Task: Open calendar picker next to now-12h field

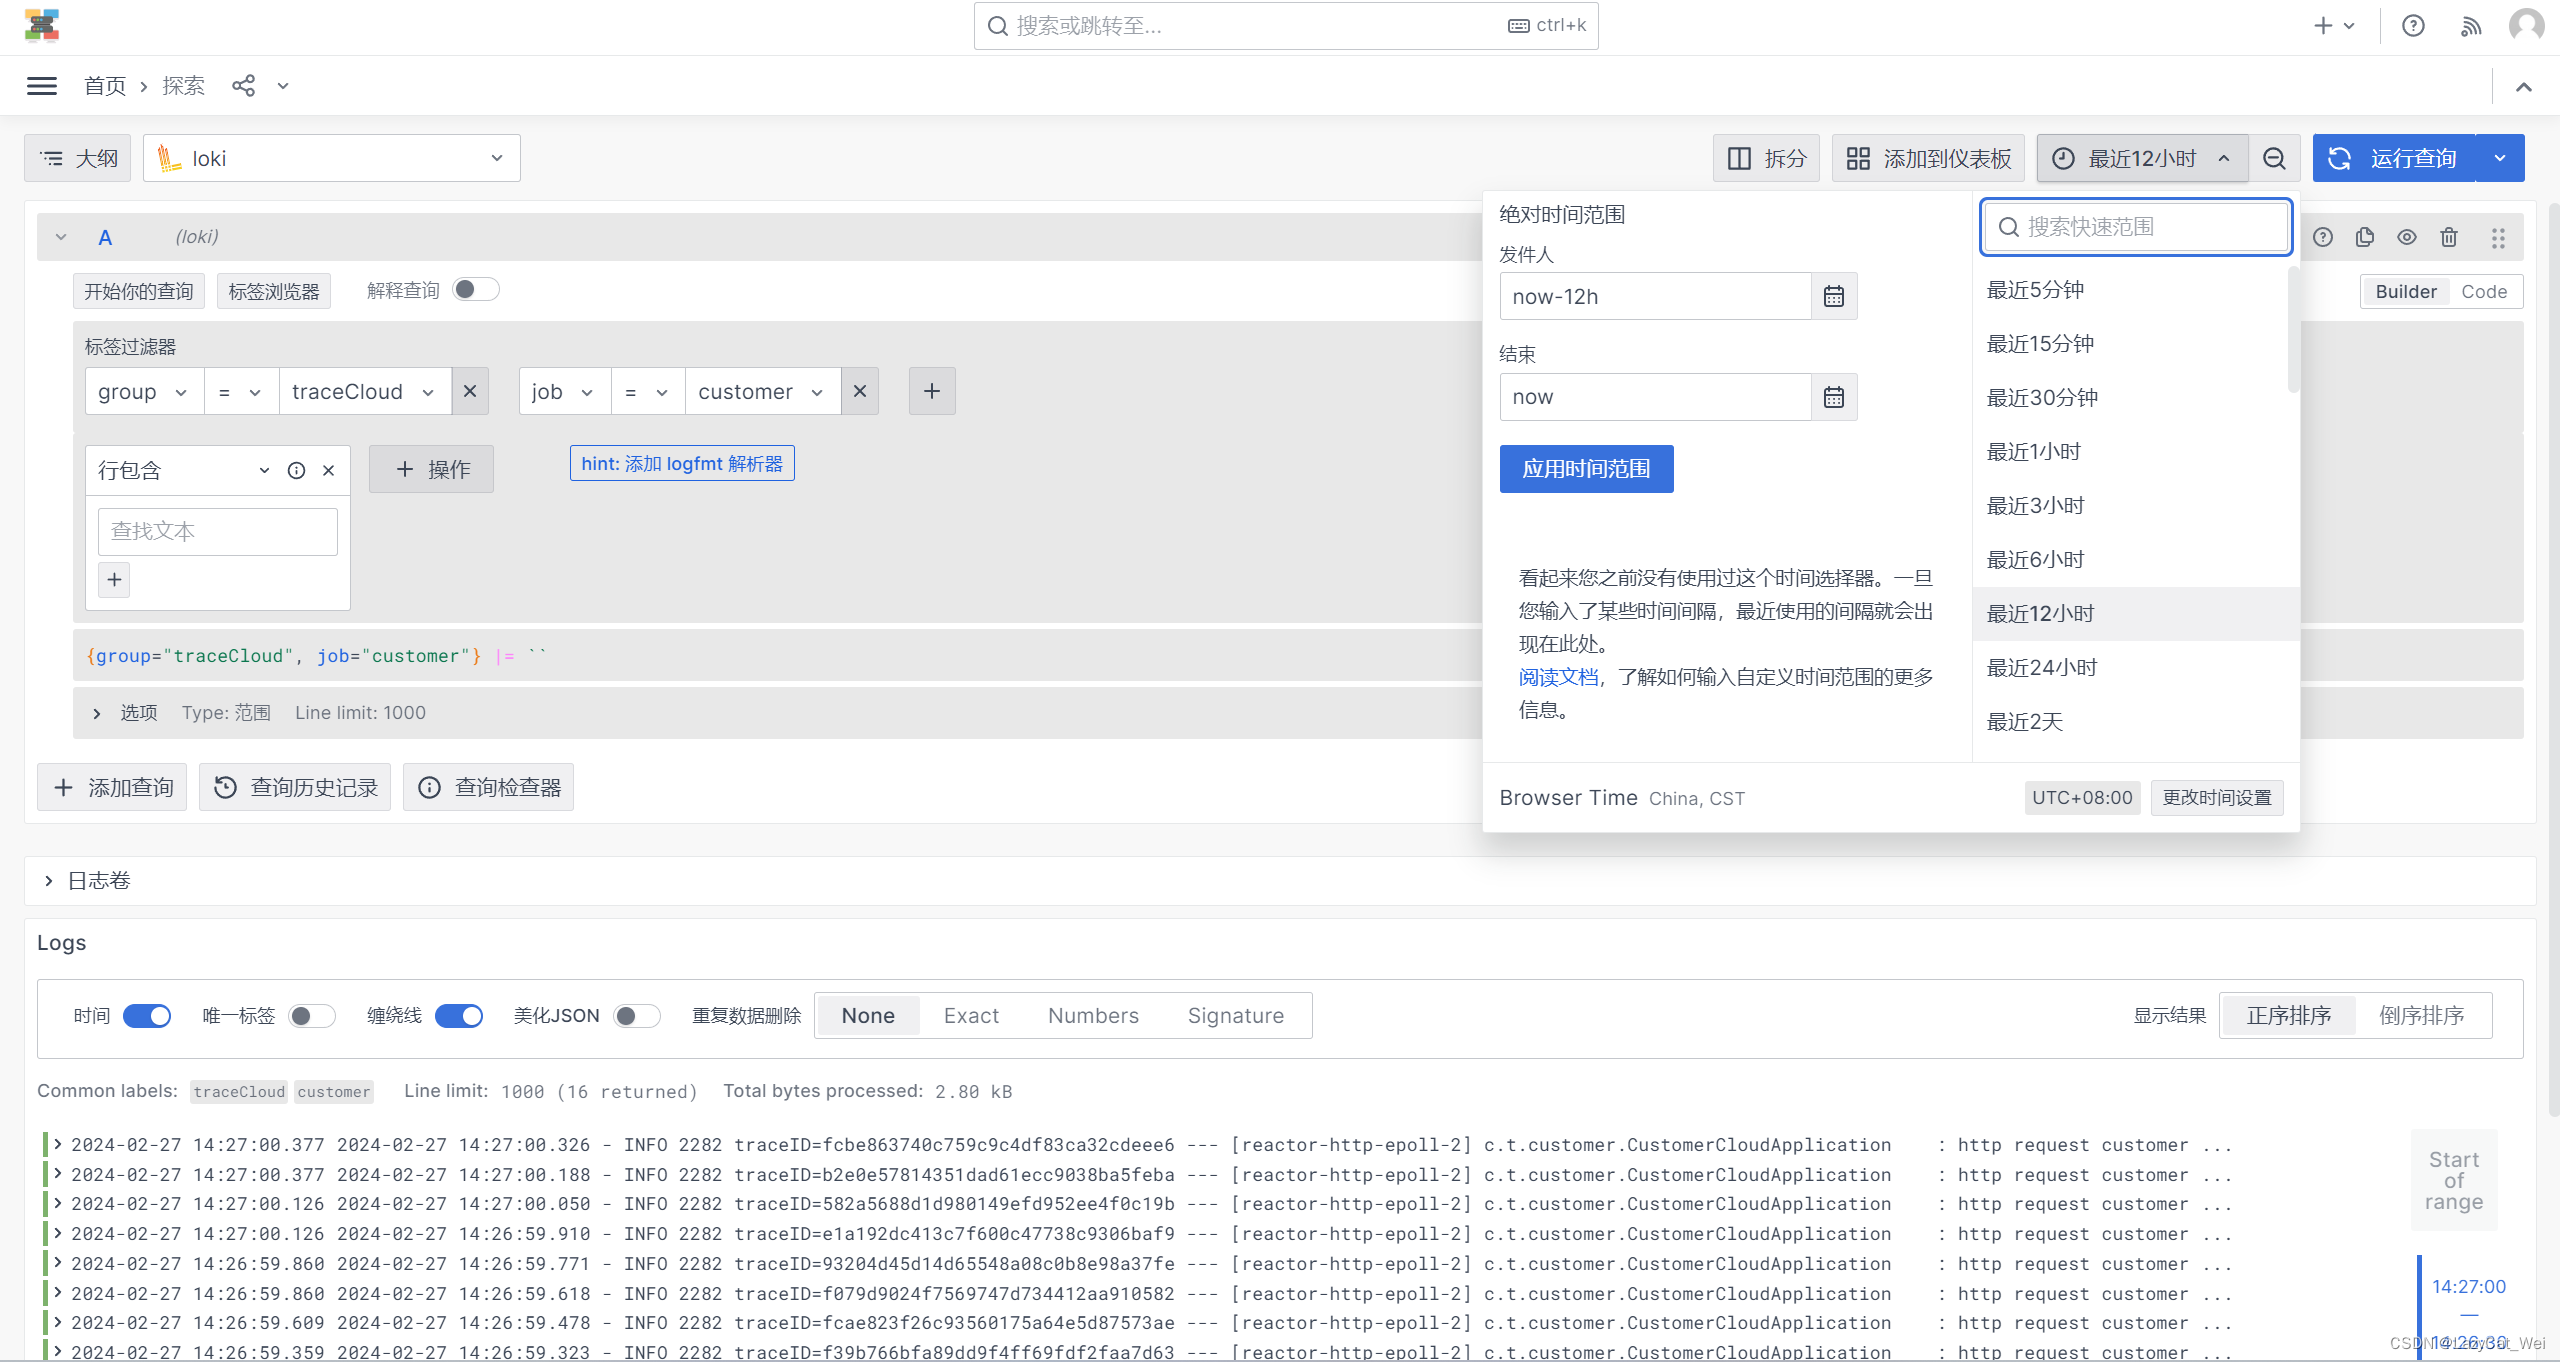Action: (x=1833, y=295)
